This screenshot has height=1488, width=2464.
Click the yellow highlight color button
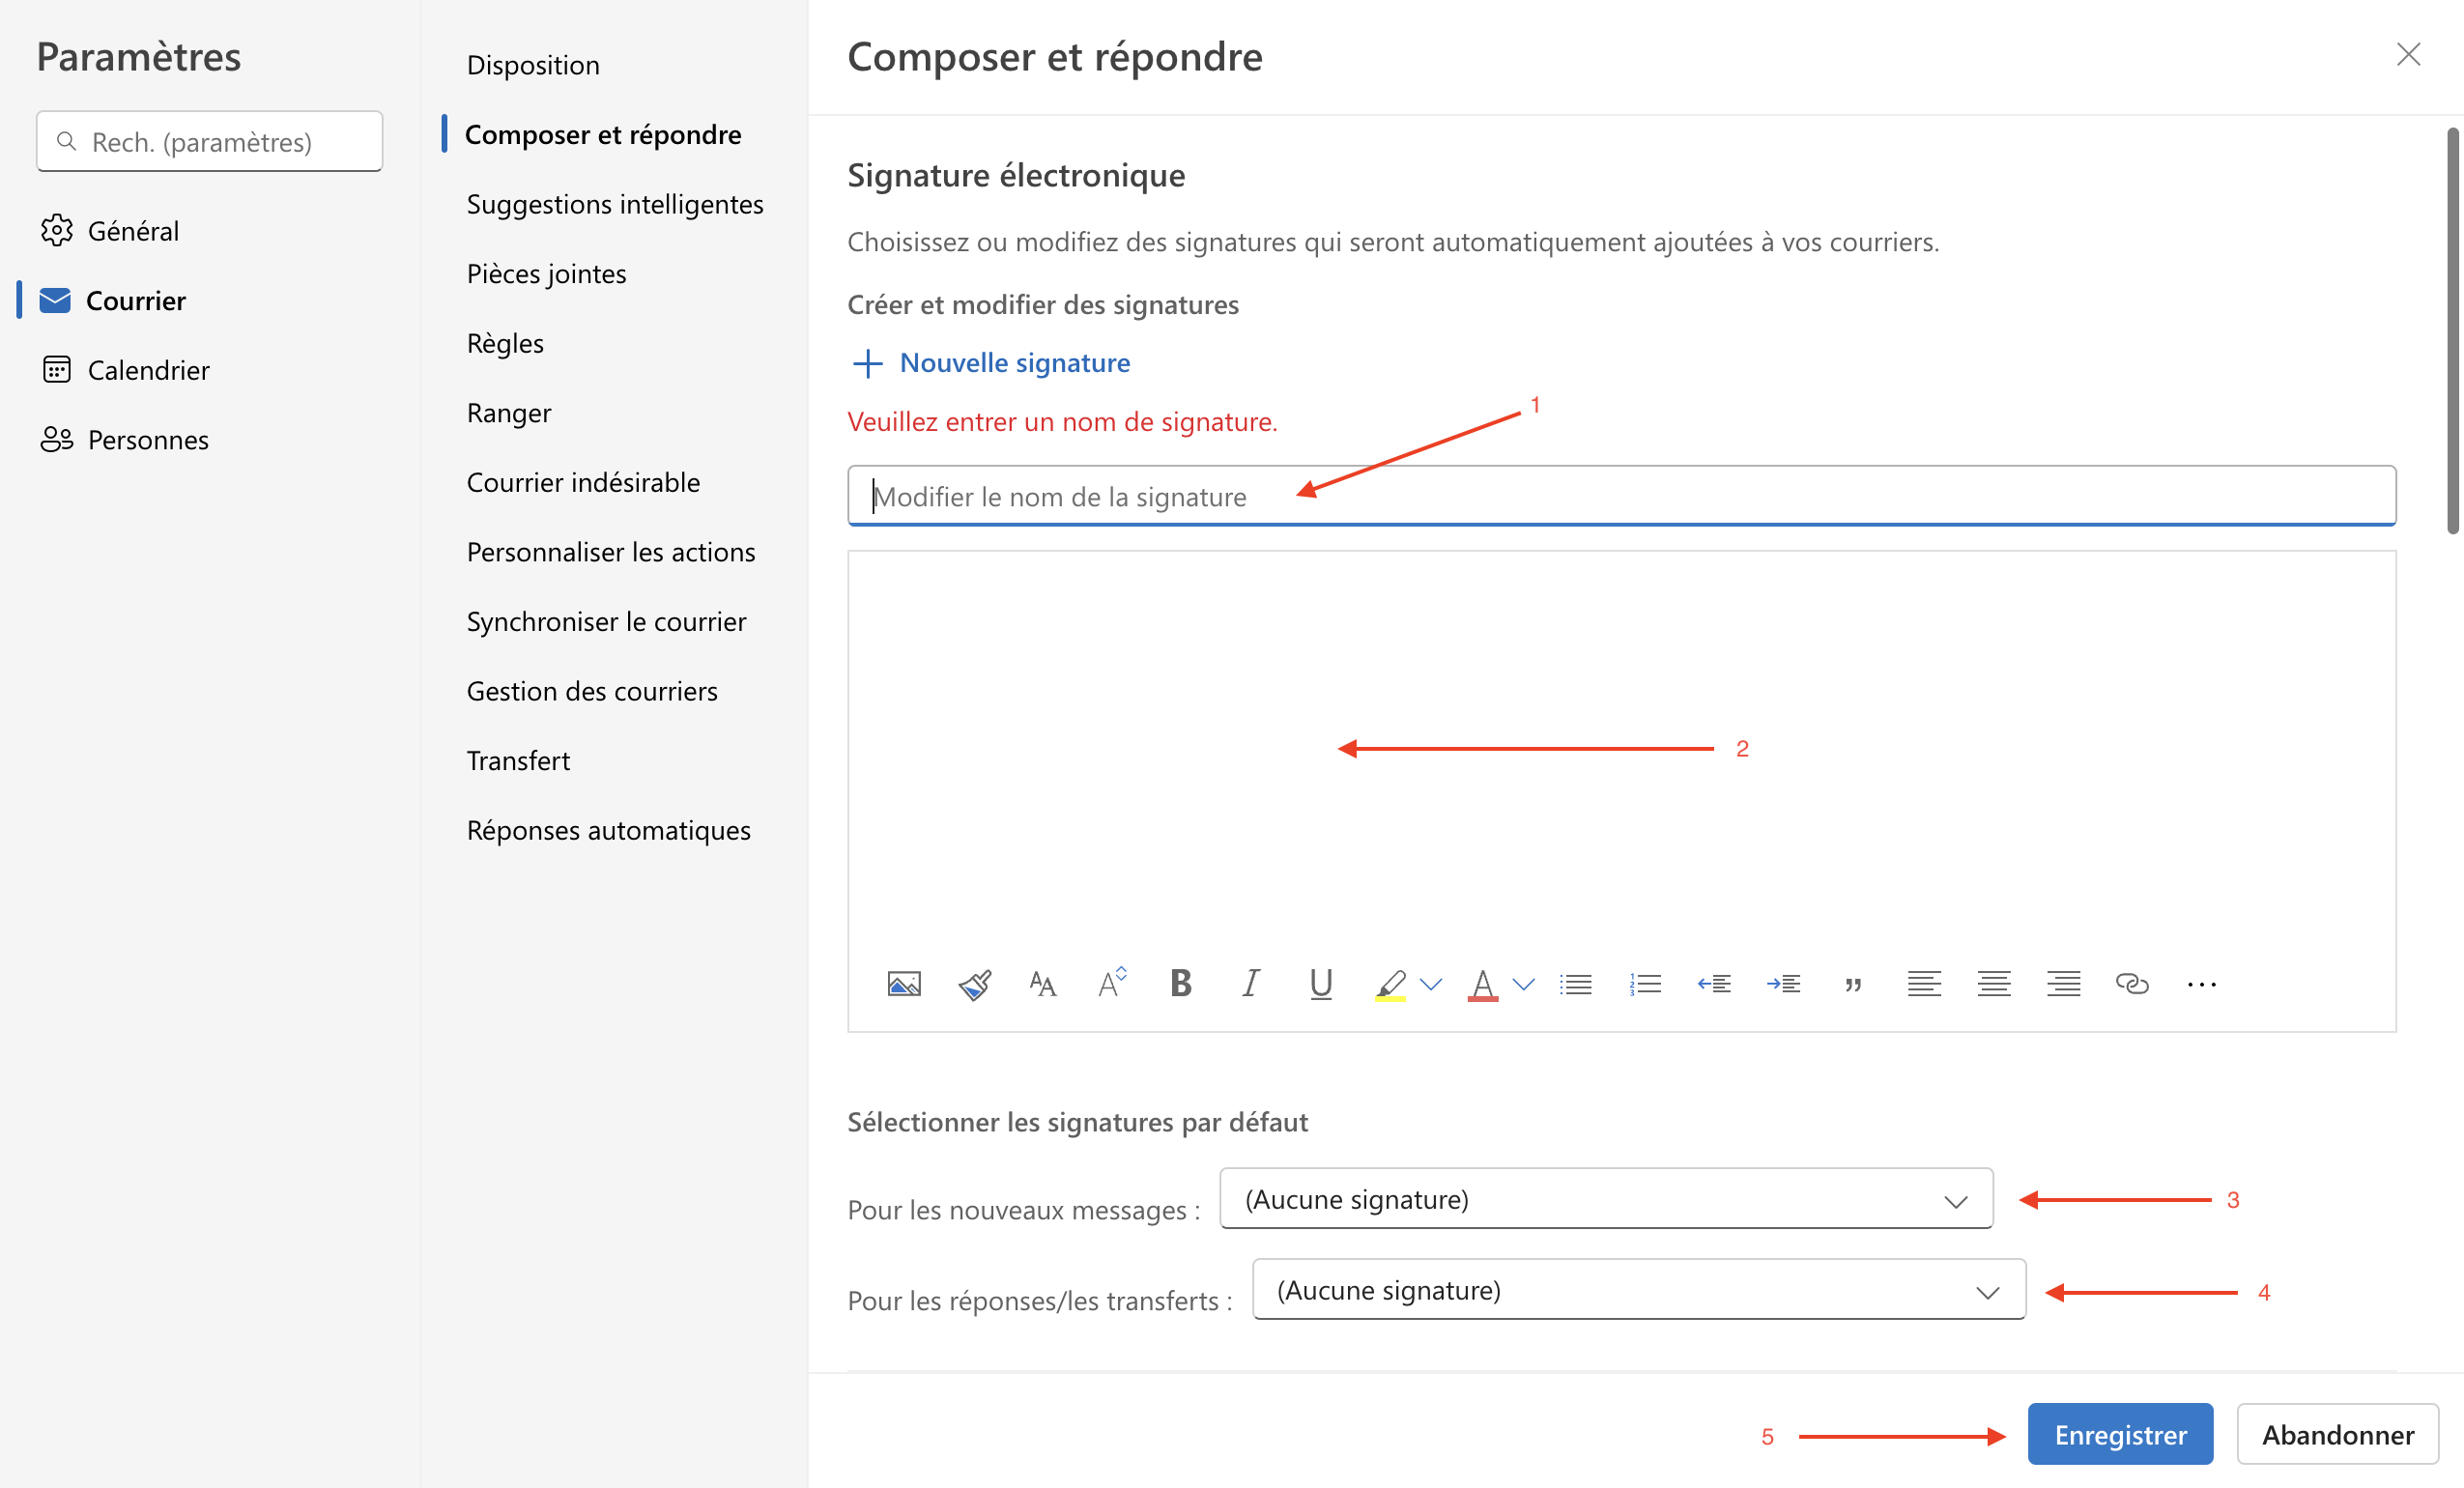pyautogui.click(x=1390, y=984)
